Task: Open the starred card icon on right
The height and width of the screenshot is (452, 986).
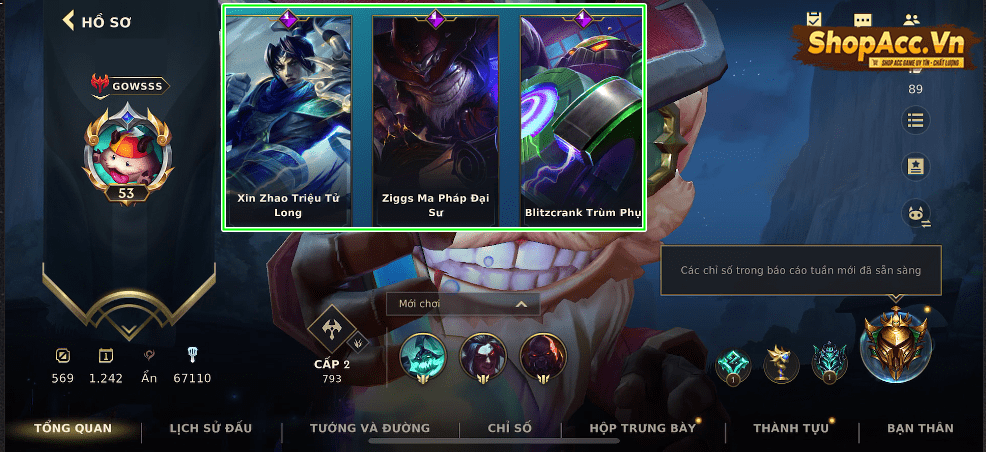Action: click(x=916, y=167)
